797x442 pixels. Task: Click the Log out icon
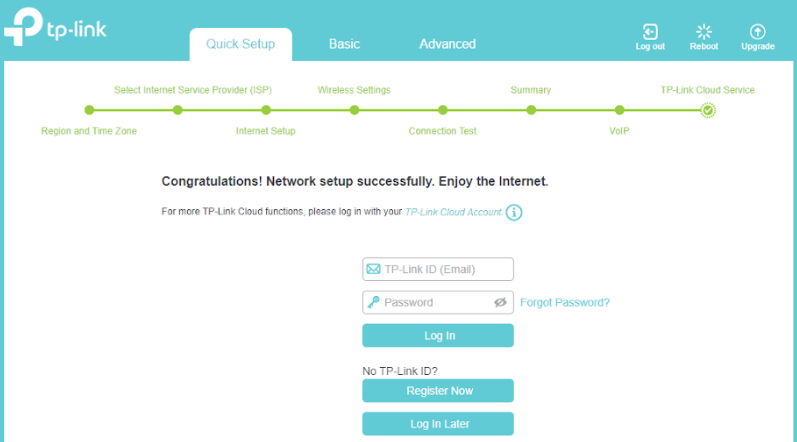pos(650,32)
